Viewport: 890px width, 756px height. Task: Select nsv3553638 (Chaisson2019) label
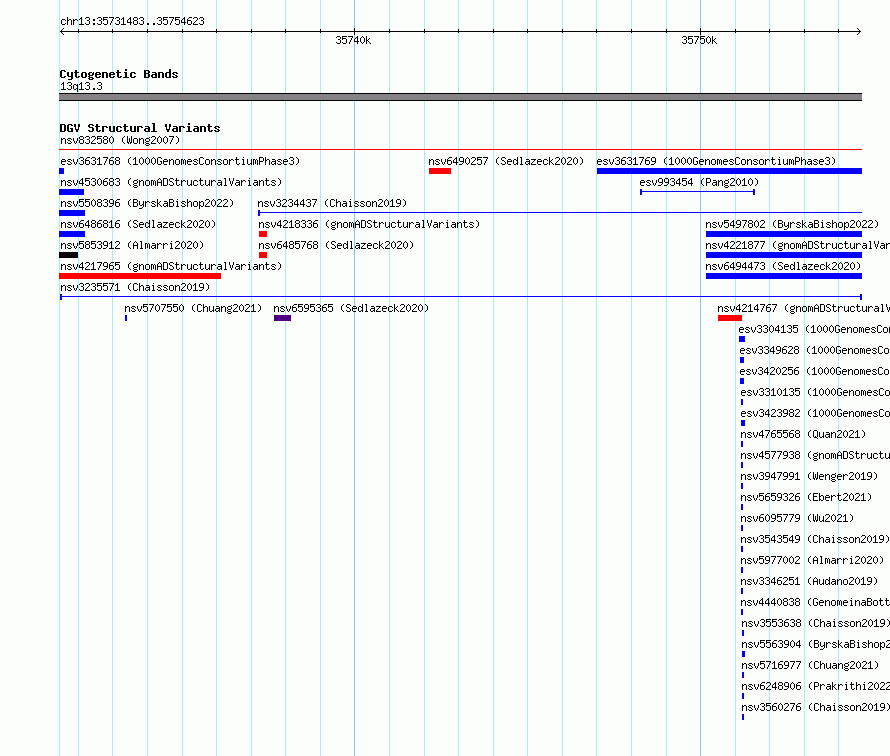point(816,623)
